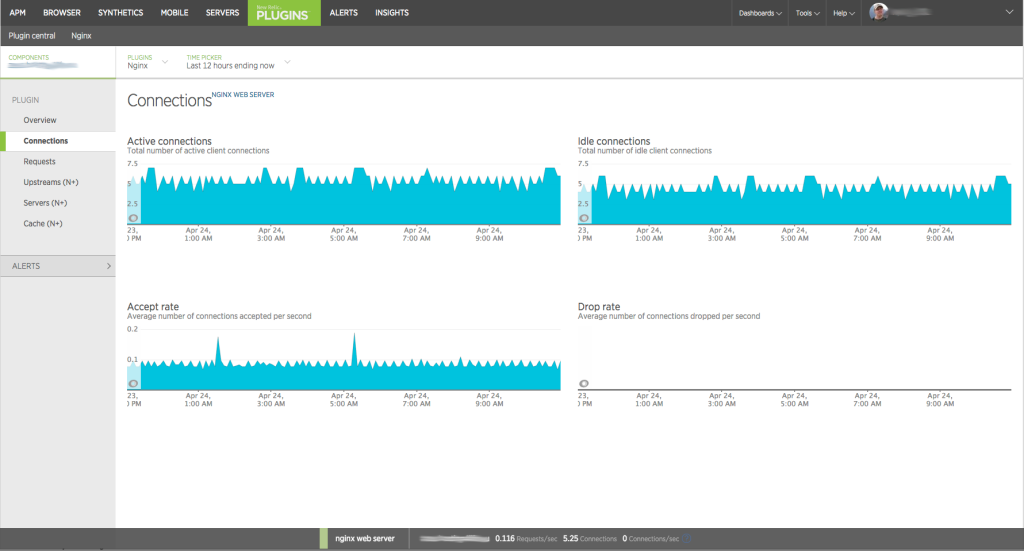This screenshot has height=551, width=1024.
Task: Click the 5.25 Connections footer metric
Action: pyautogui.click(x=590, y=539)
